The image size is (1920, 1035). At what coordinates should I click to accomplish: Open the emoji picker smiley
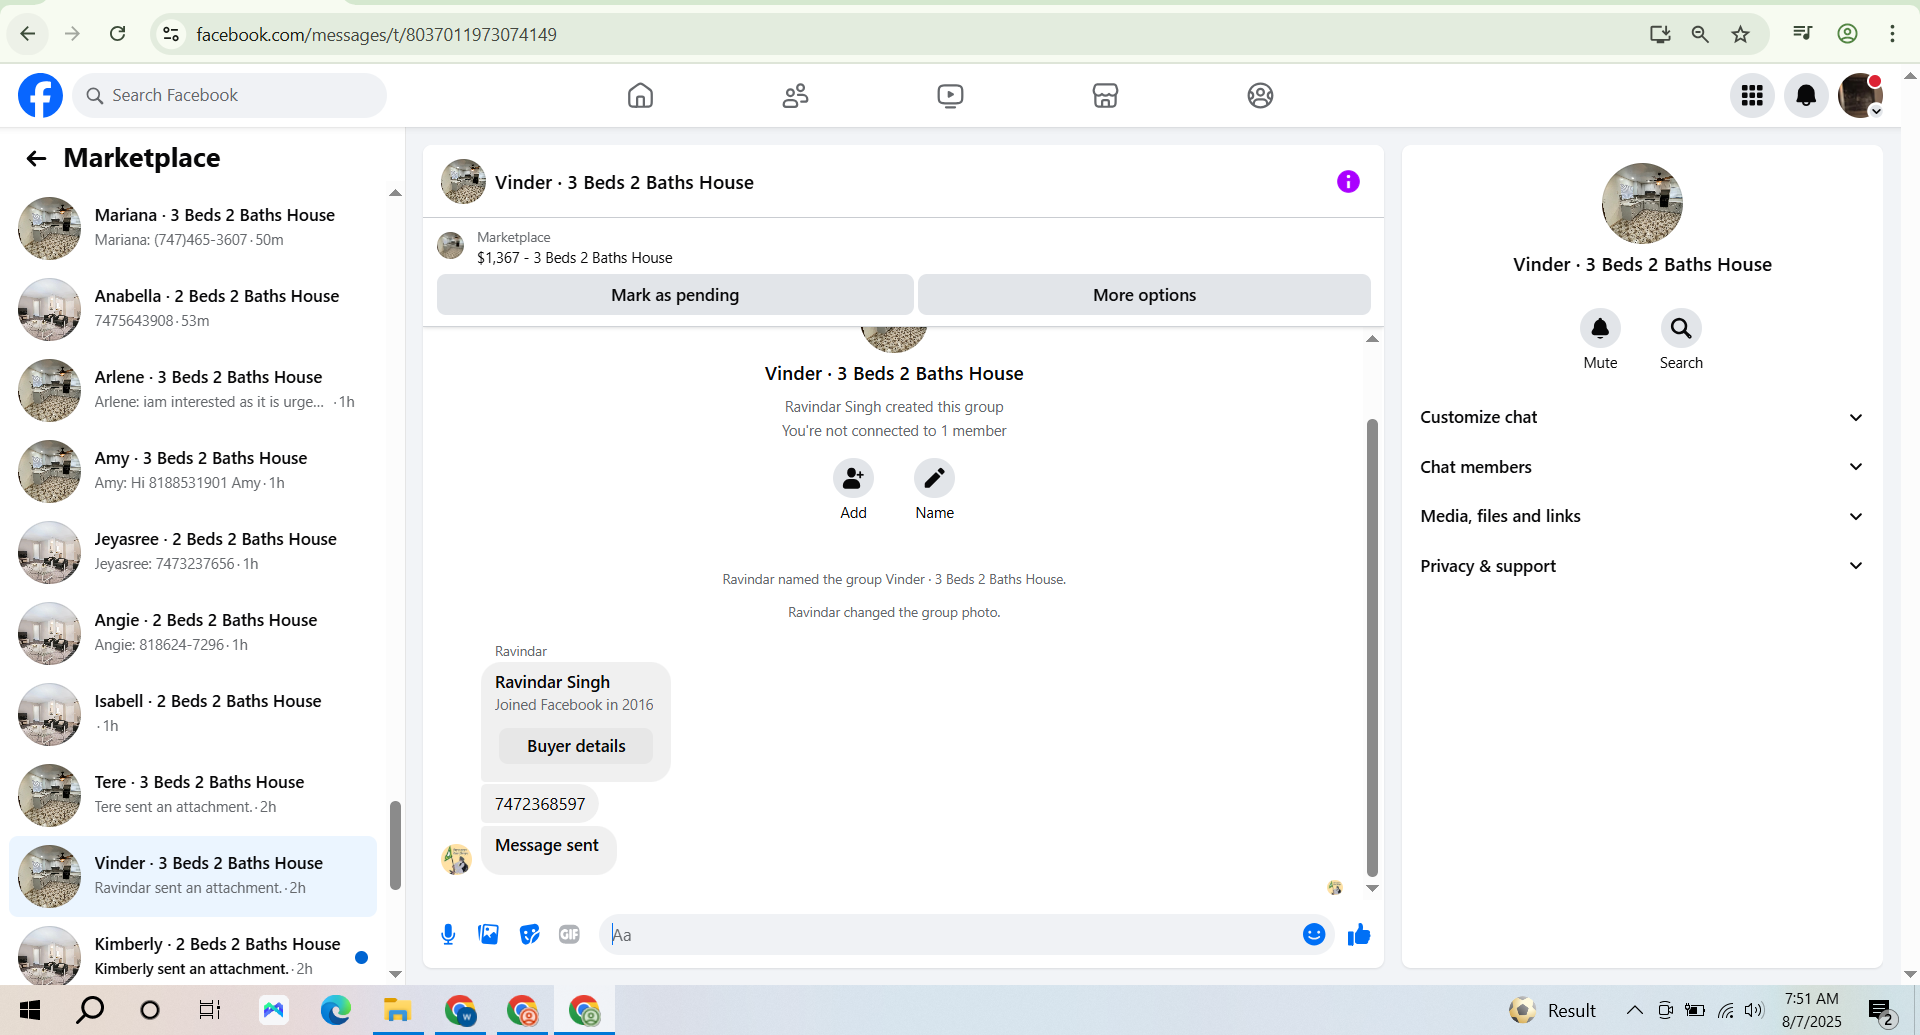pyautogui.click(x=1314, y=934)
